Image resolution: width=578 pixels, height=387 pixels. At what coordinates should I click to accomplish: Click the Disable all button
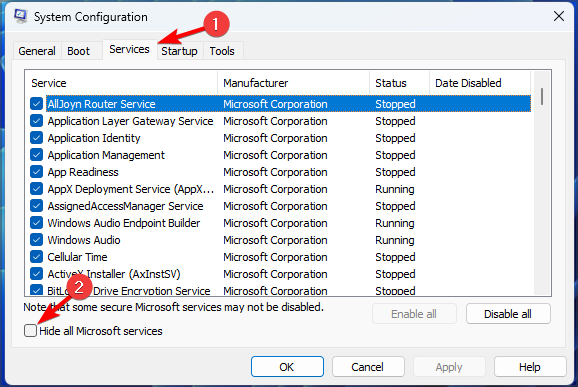tap(508, 314)
